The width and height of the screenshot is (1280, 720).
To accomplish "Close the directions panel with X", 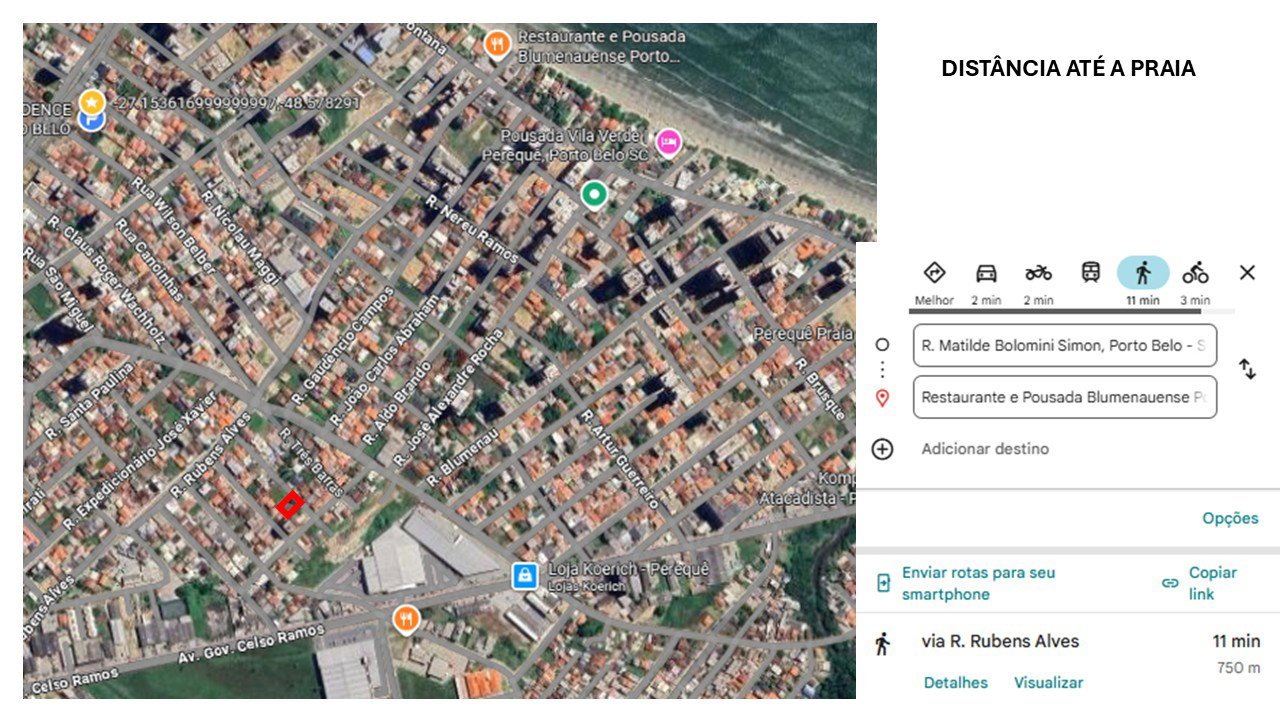I will coord(1247,272).
